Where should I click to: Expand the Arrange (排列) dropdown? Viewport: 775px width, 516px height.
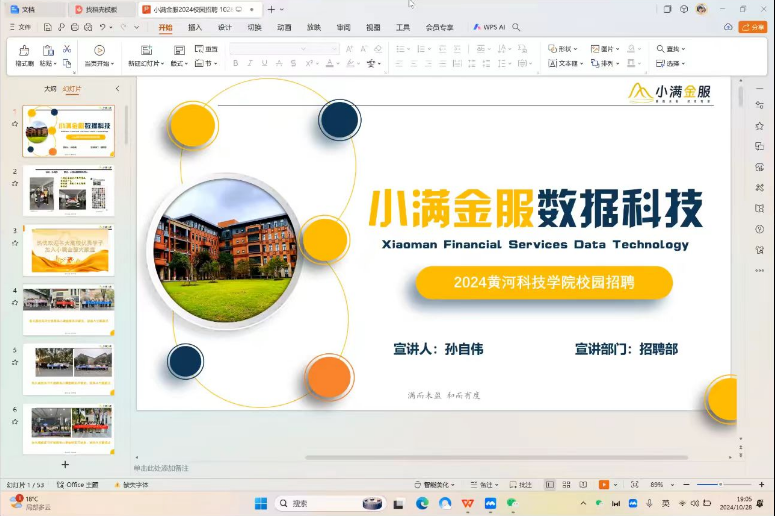[x=617, y=64]
